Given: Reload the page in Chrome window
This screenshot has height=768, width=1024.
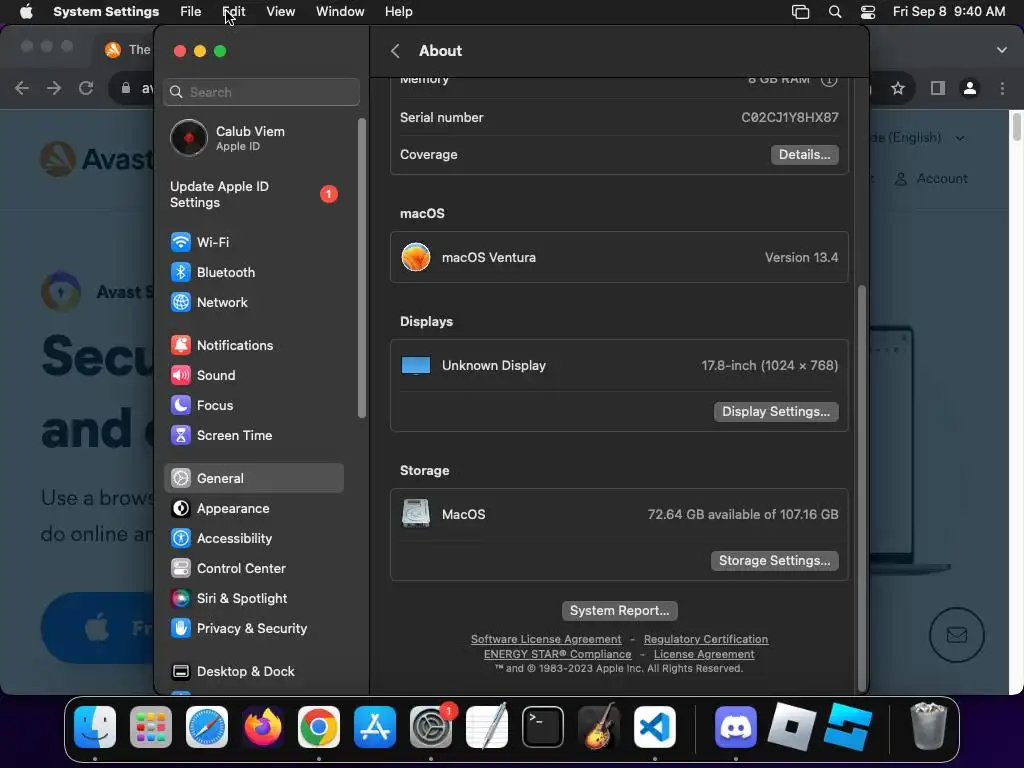Looking at the screenshot, I should (x=86, y=88).
